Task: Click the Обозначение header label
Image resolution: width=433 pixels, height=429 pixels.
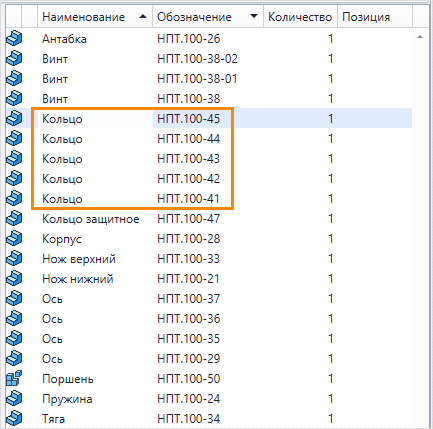Action: click(194, 17)
